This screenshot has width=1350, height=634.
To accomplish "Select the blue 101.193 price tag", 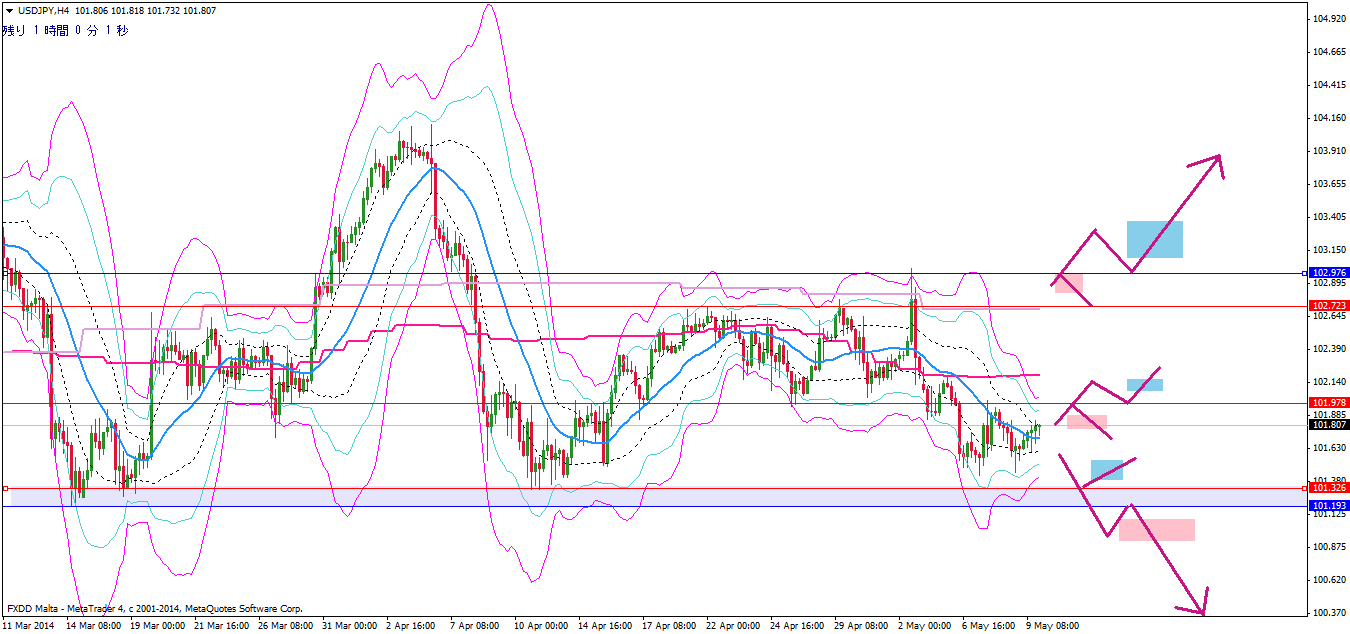I will [x=1329, y=506].
